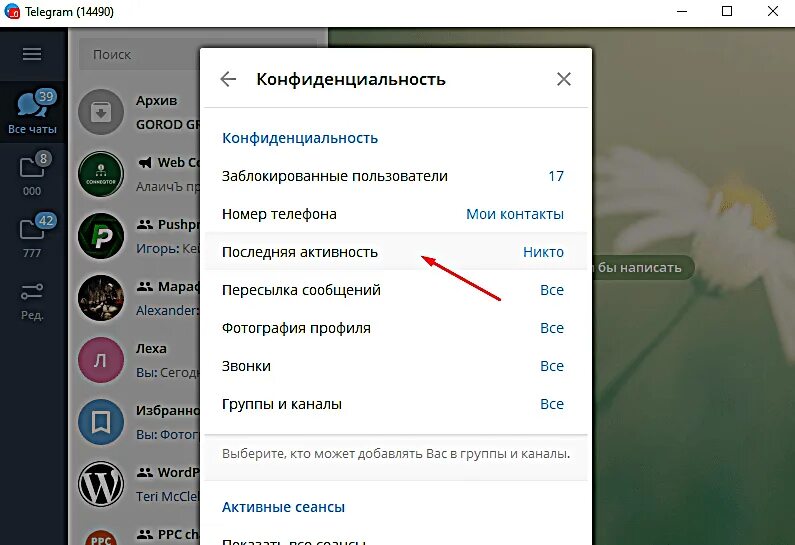The image size is (795, 545).
Task: Open Номер телефона privacy setting
Action: [x=395, y=214]
